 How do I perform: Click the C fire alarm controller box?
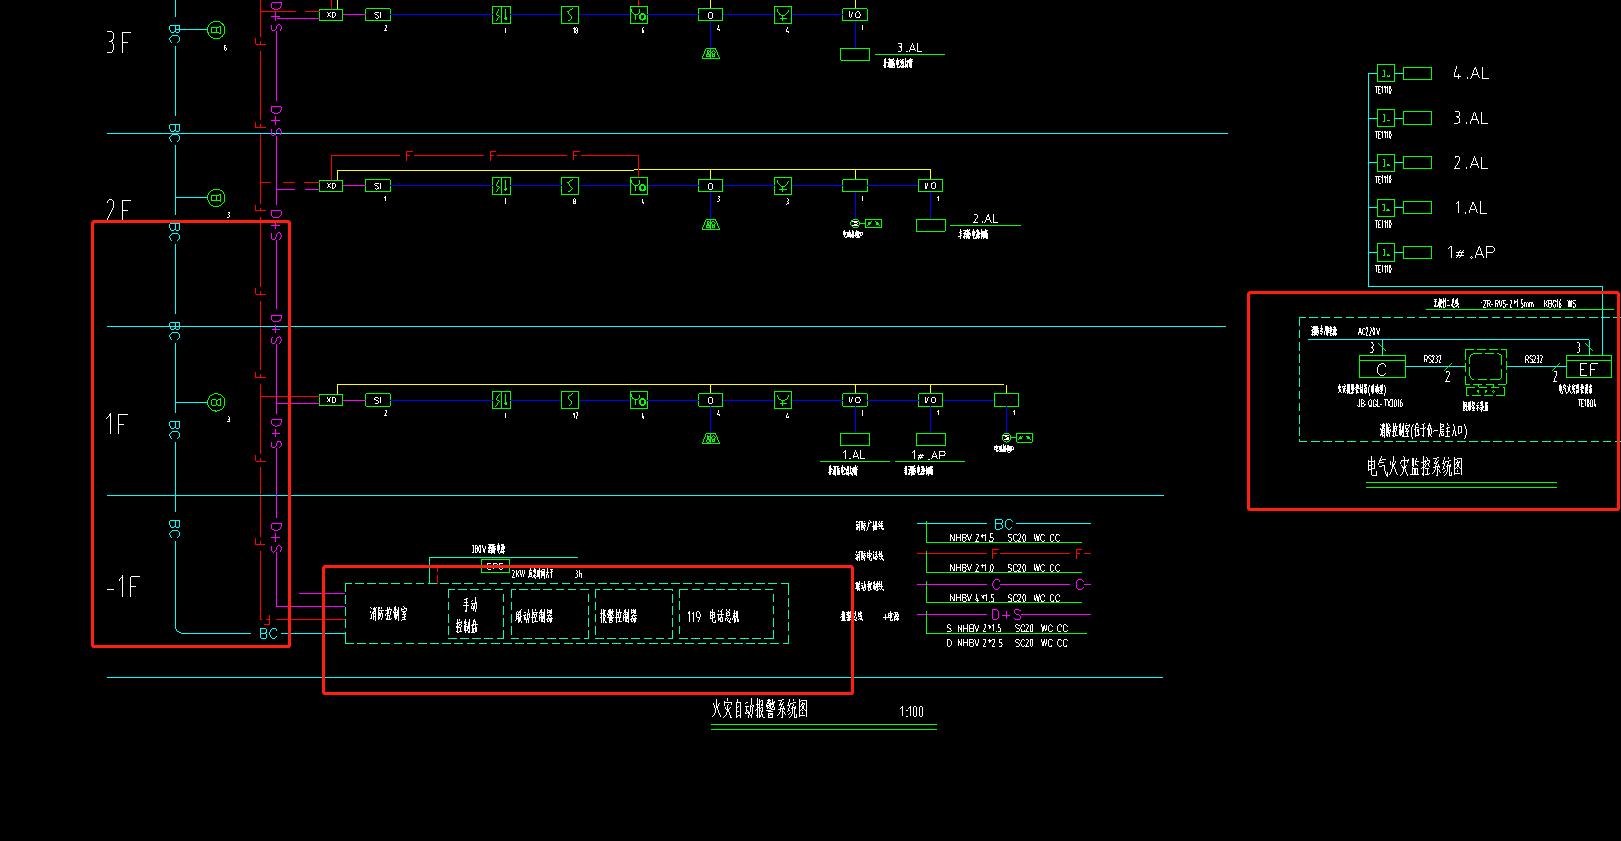tap(1382, 368)
